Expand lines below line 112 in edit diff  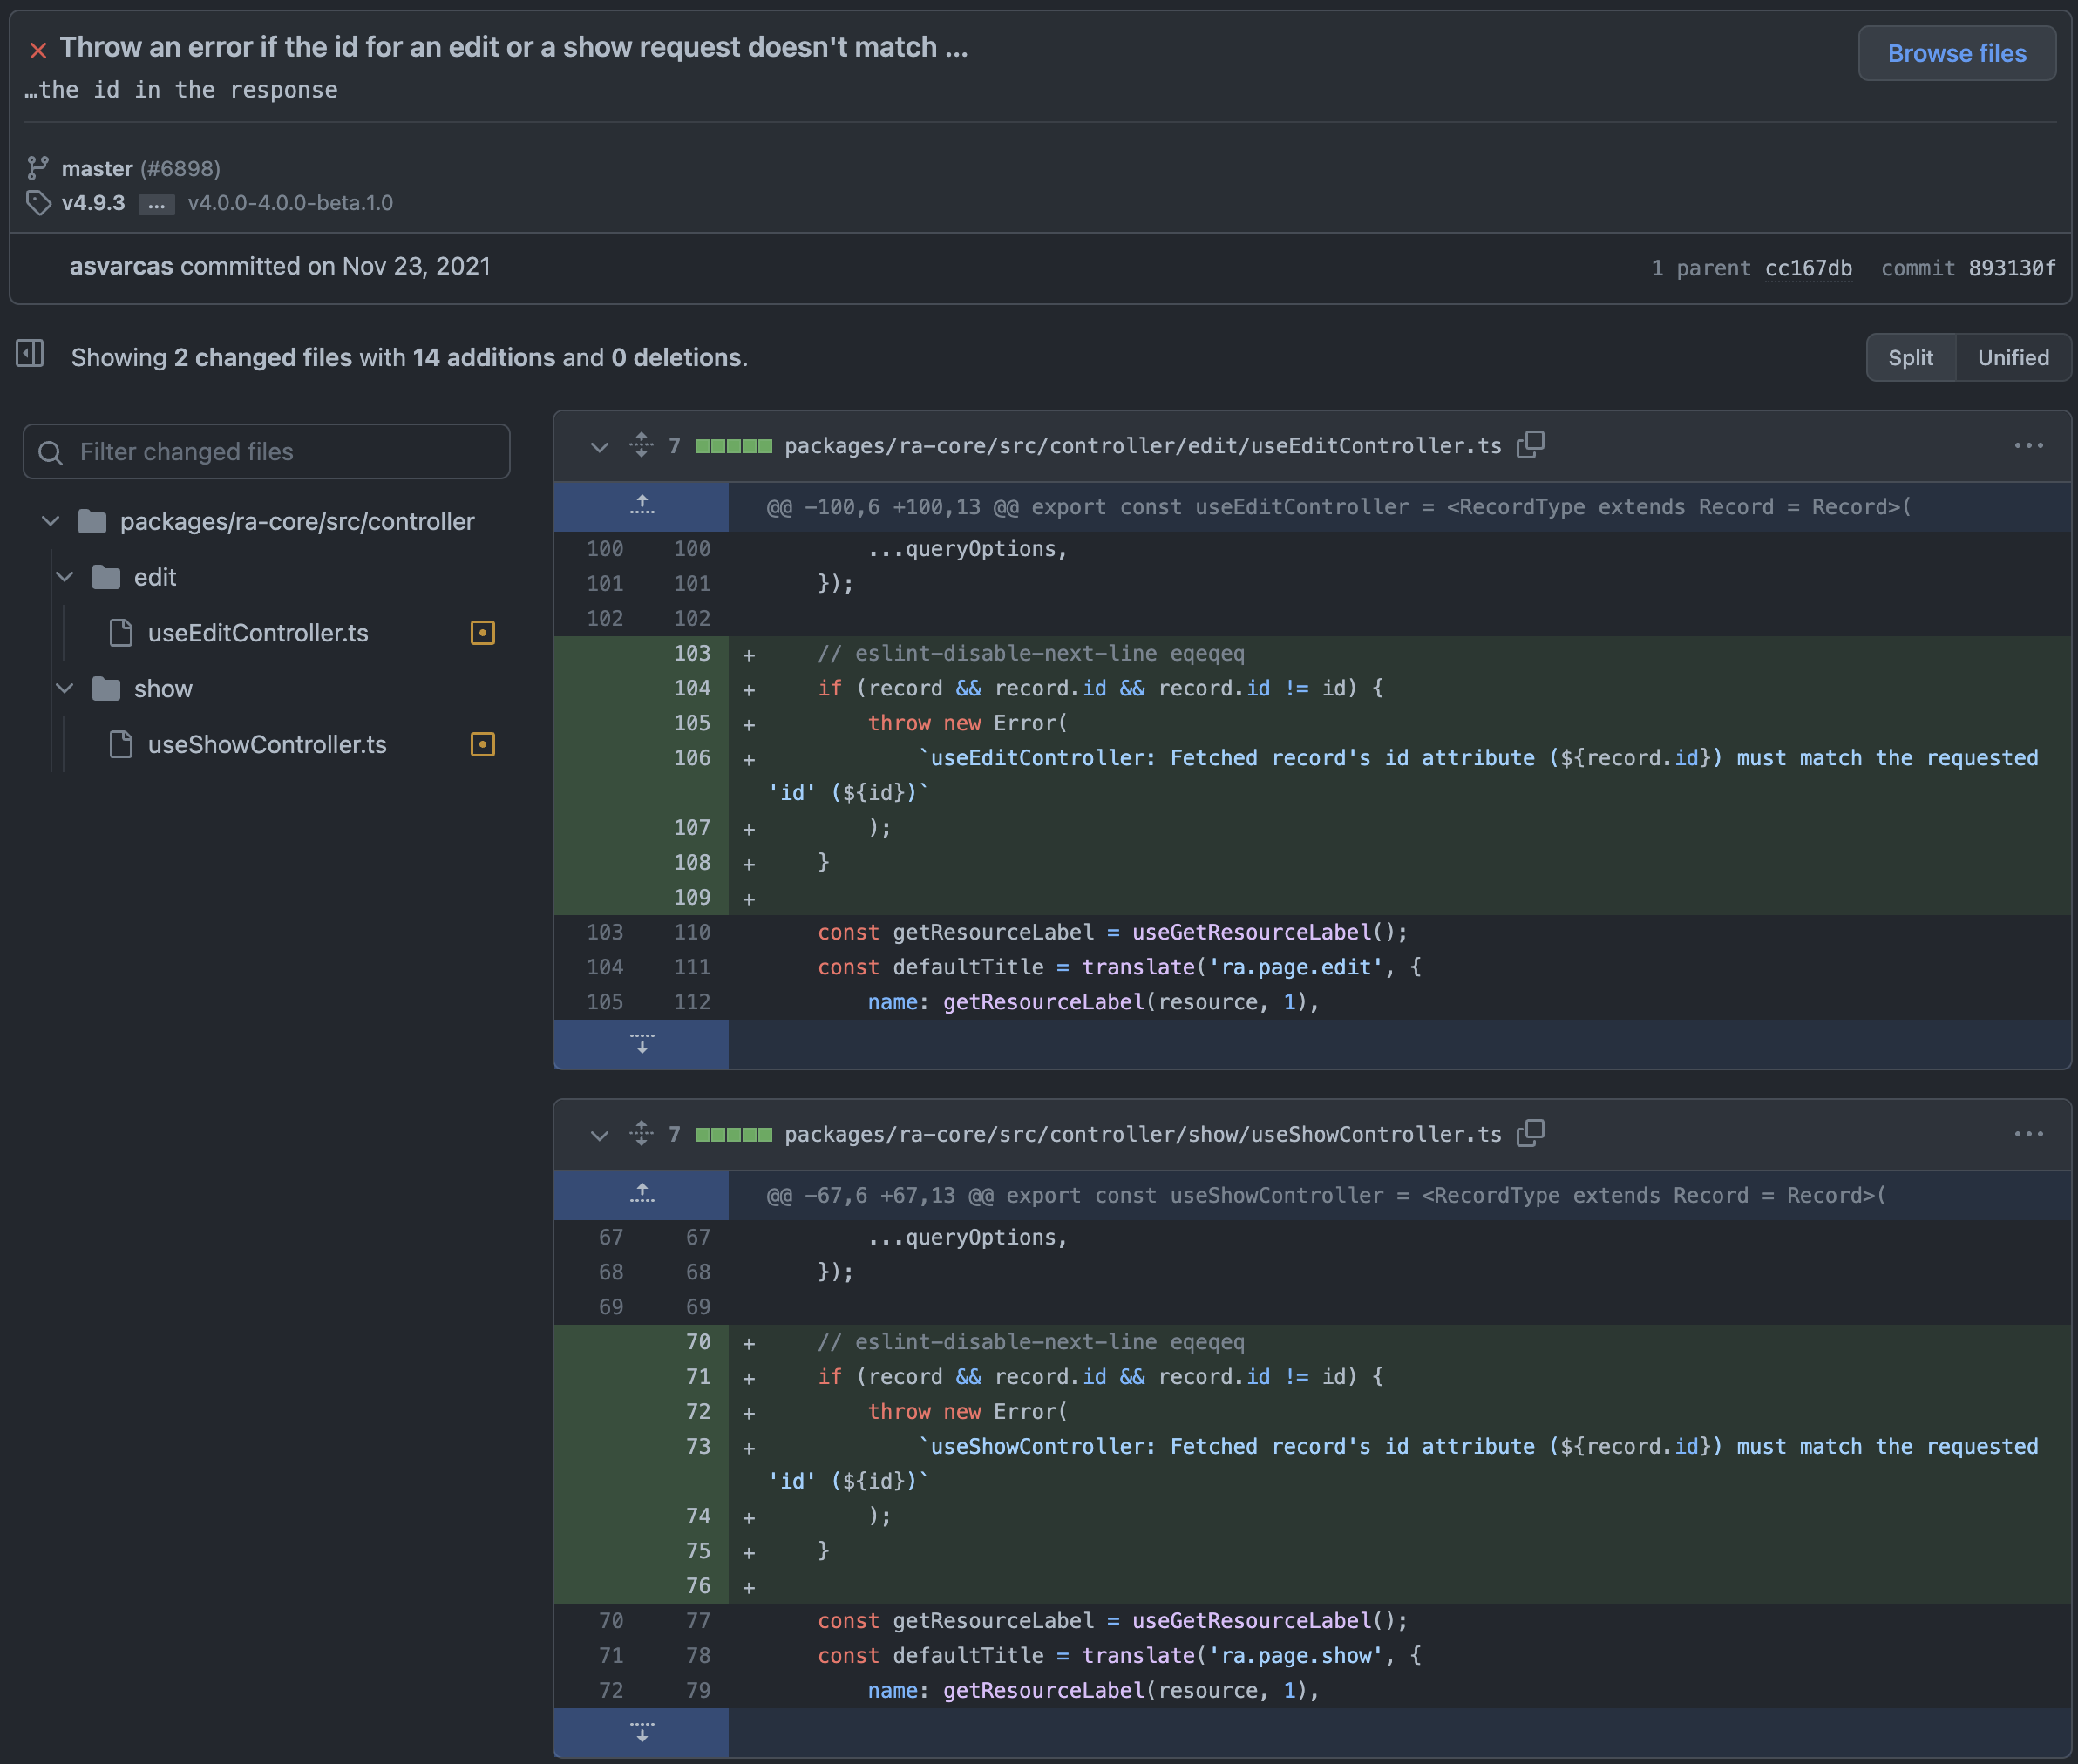[642, 1044]
